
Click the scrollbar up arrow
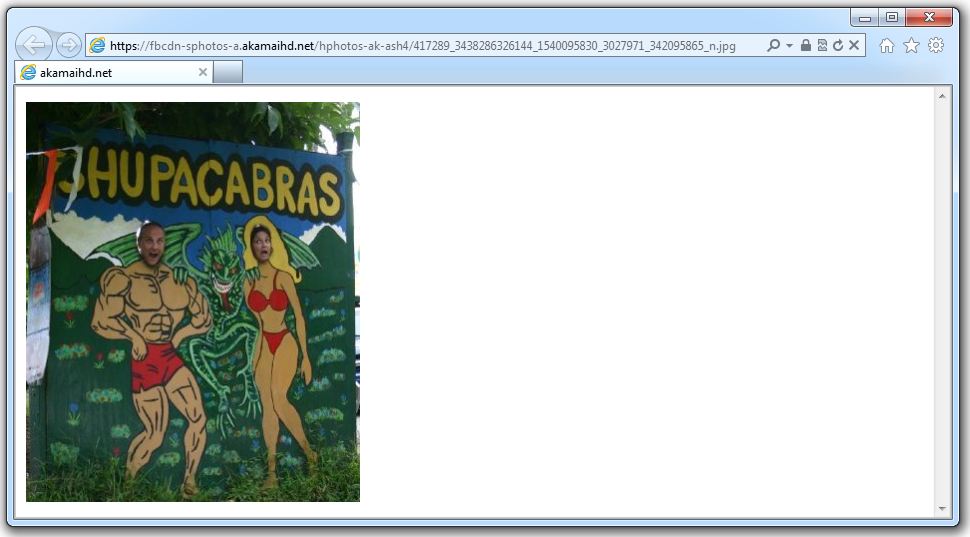(x=942, y=96)
